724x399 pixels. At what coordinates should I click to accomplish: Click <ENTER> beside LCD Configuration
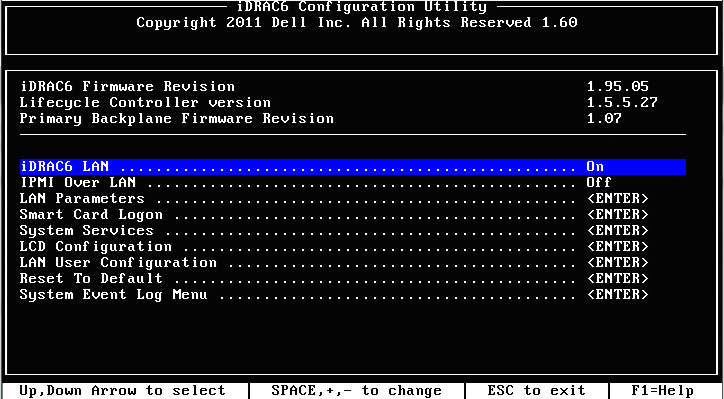618,247
